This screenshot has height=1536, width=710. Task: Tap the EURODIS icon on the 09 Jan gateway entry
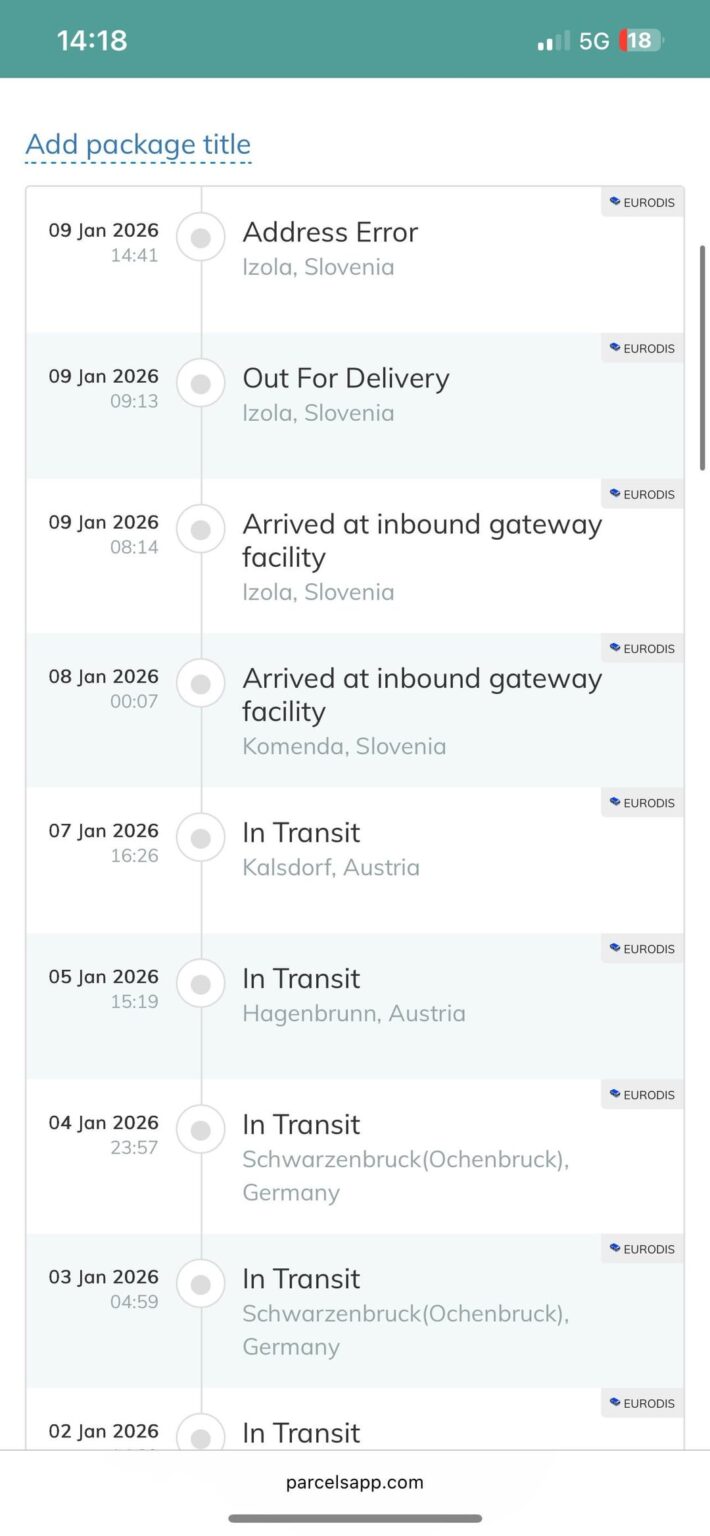642,494
